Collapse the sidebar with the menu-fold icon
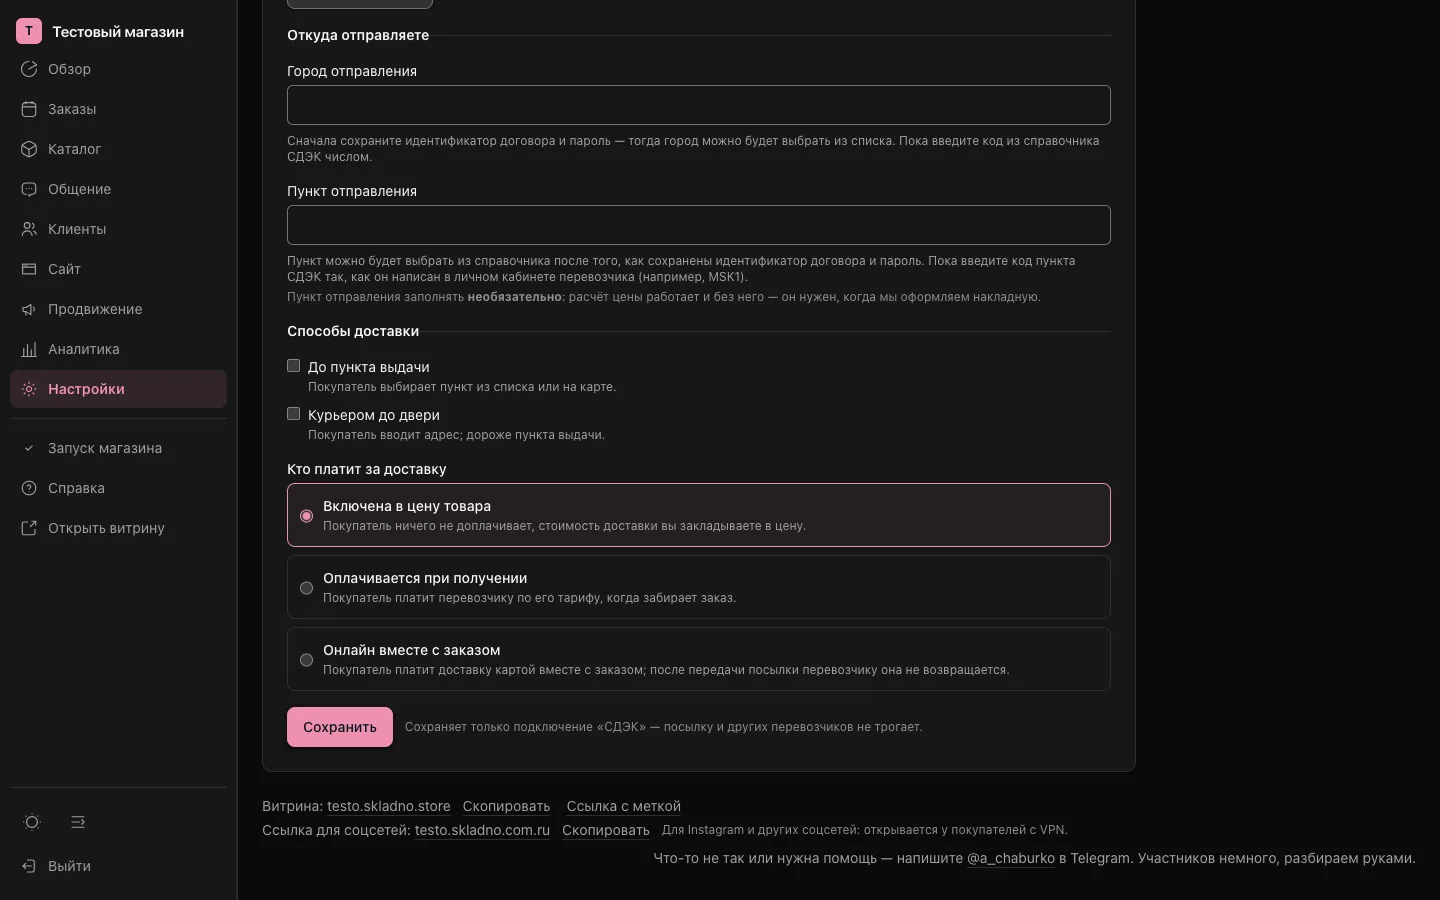Viewport: 1440px width, 900px height. point(78,822)
